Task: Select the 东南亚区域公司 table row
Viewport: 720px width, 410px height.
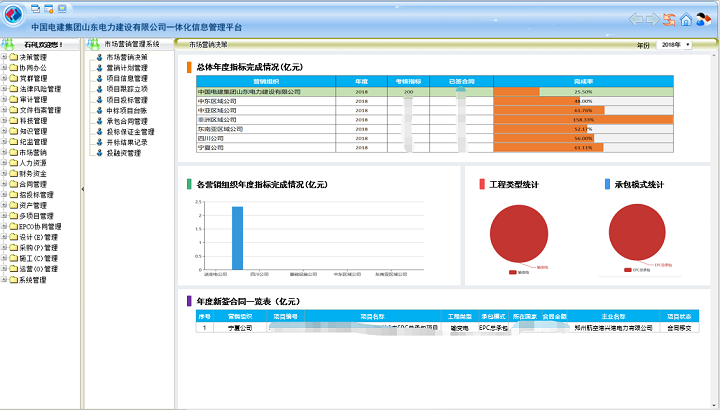Action: tap(434, 129)
